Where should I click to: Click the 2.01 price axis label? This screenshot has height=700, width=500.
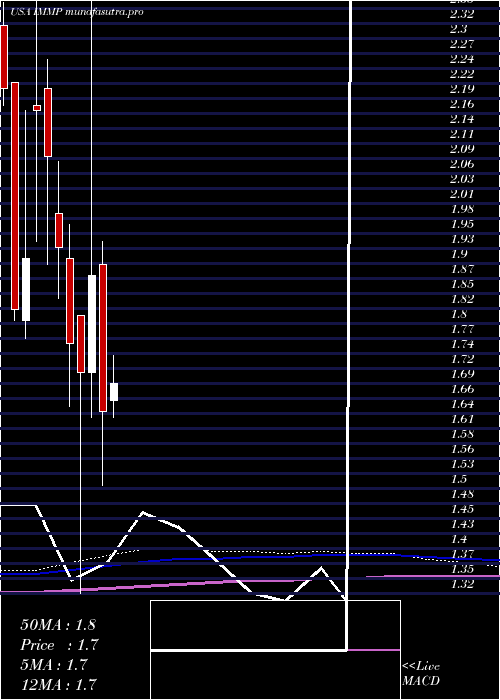pos(462,194)
